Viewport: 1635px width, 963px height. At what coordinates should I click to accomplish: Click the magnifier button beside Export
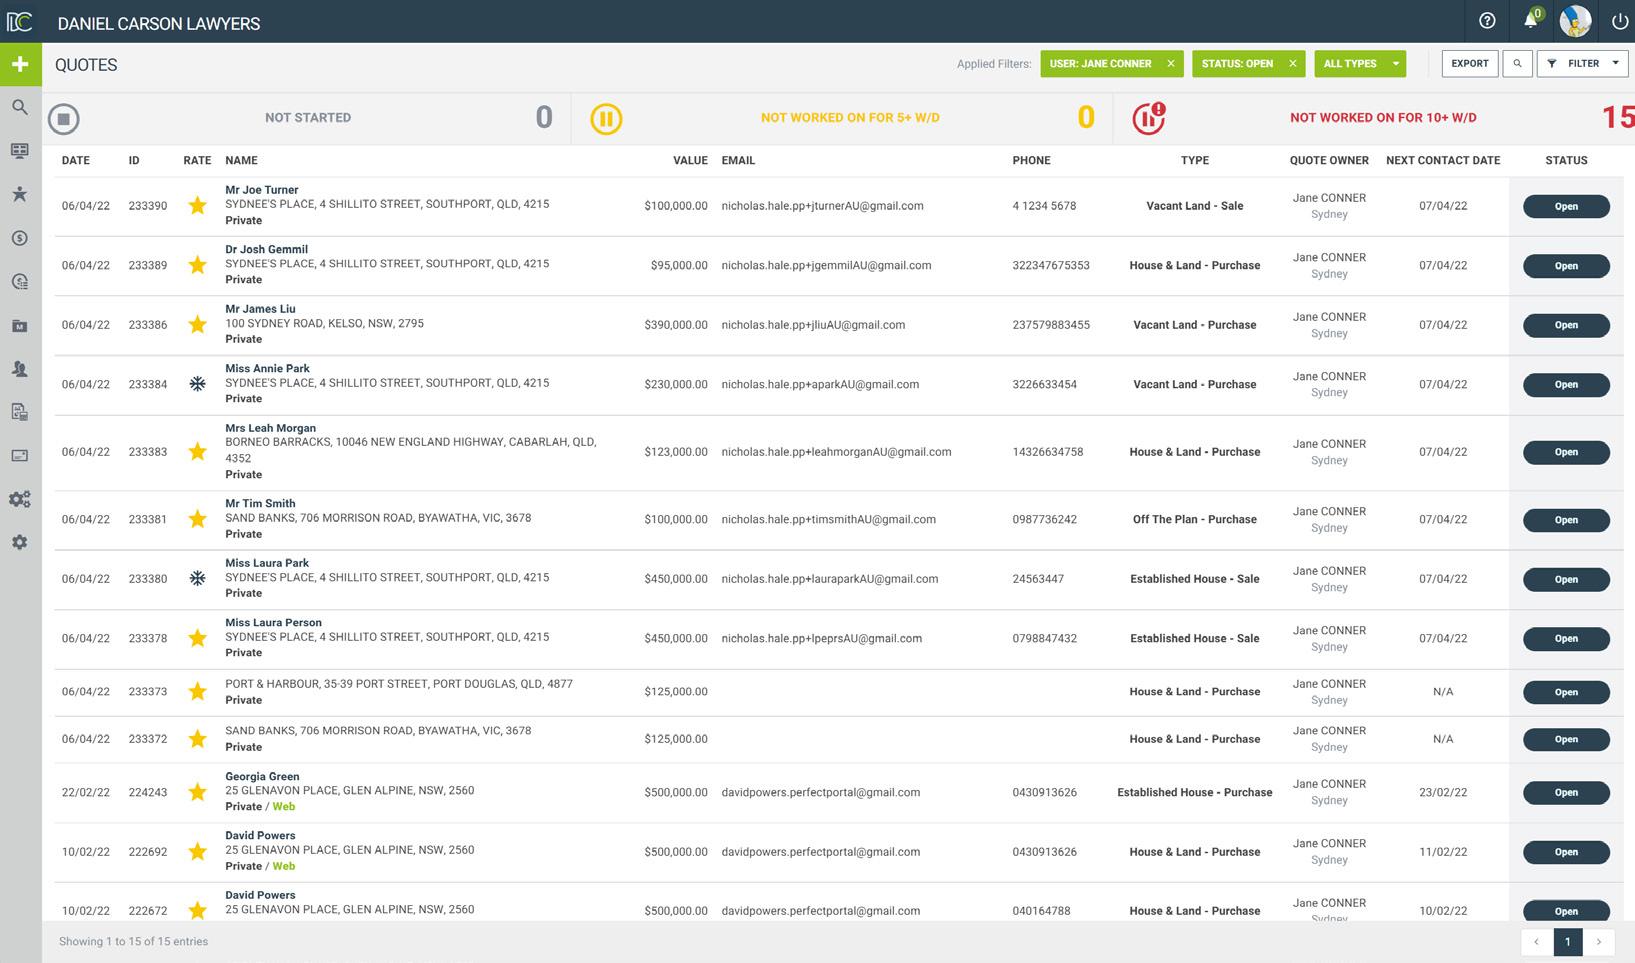click(1517, 63)
